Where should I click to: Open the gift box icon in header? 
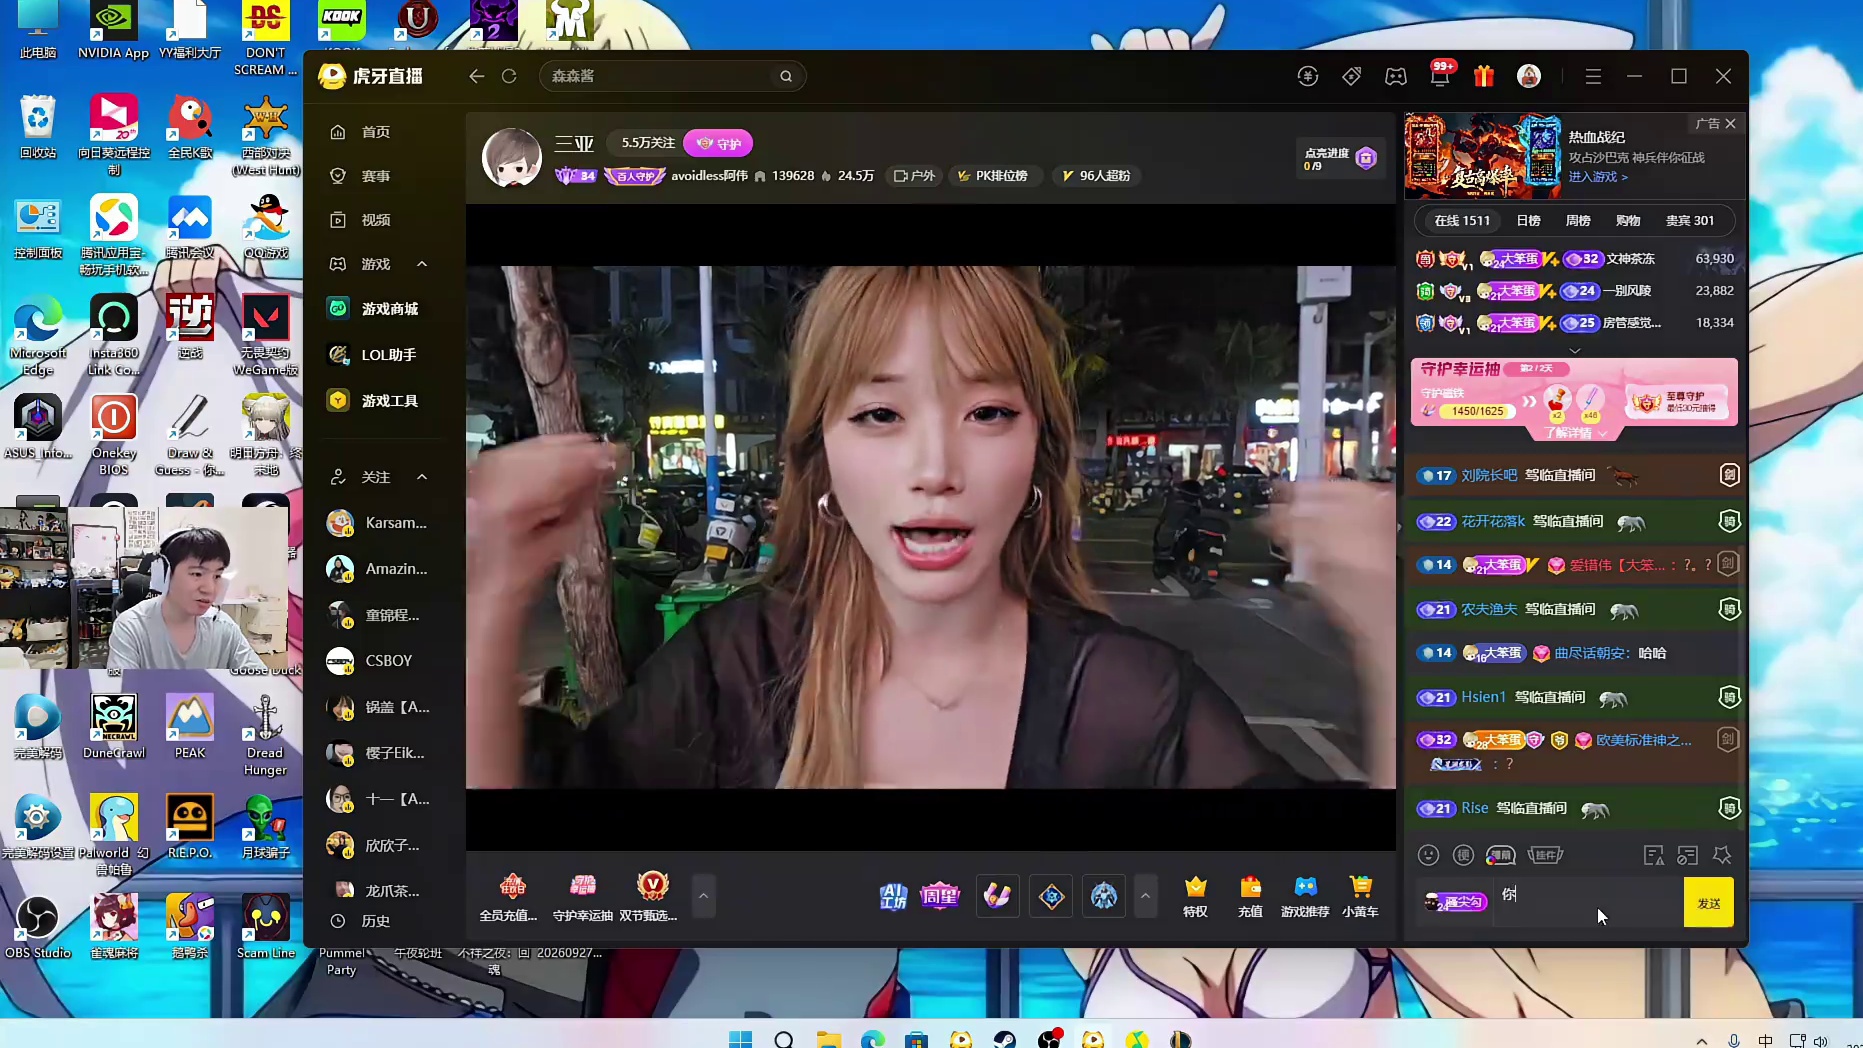coord(1484,76)
